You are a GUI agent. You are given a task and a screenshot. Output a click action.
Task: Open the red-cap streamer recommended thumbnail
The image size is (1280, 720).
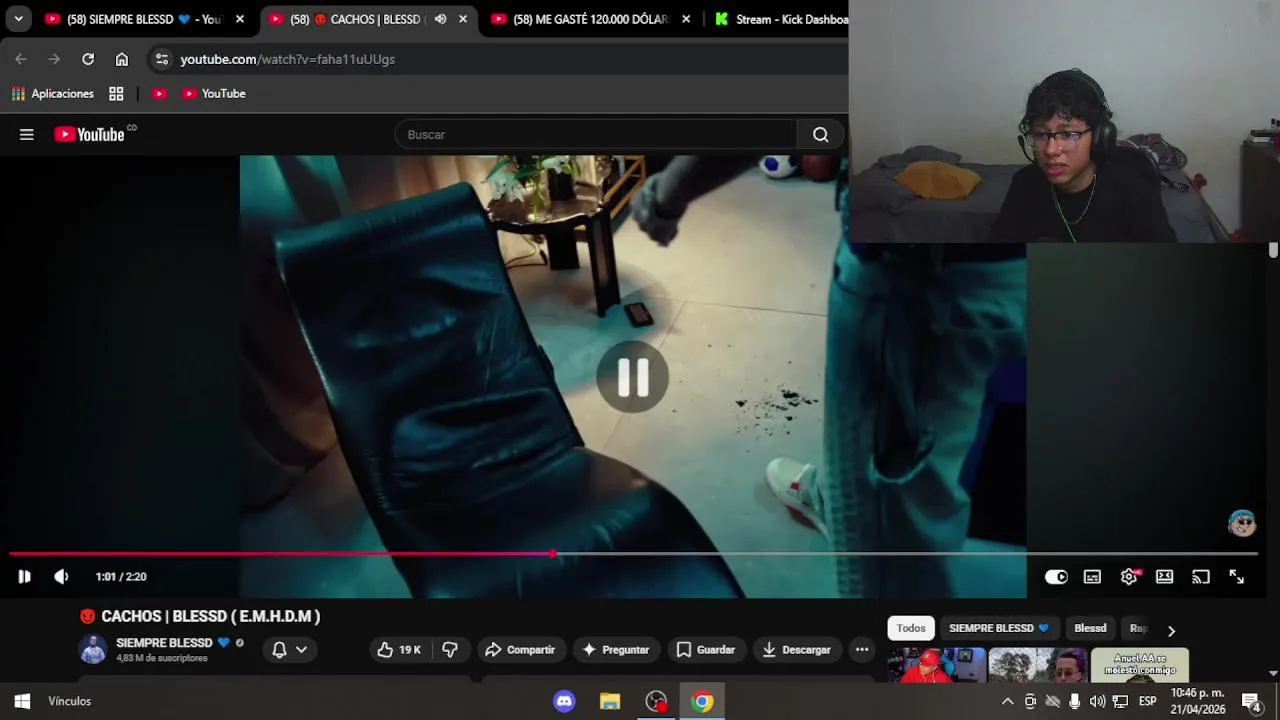click(x=935, y=665)
